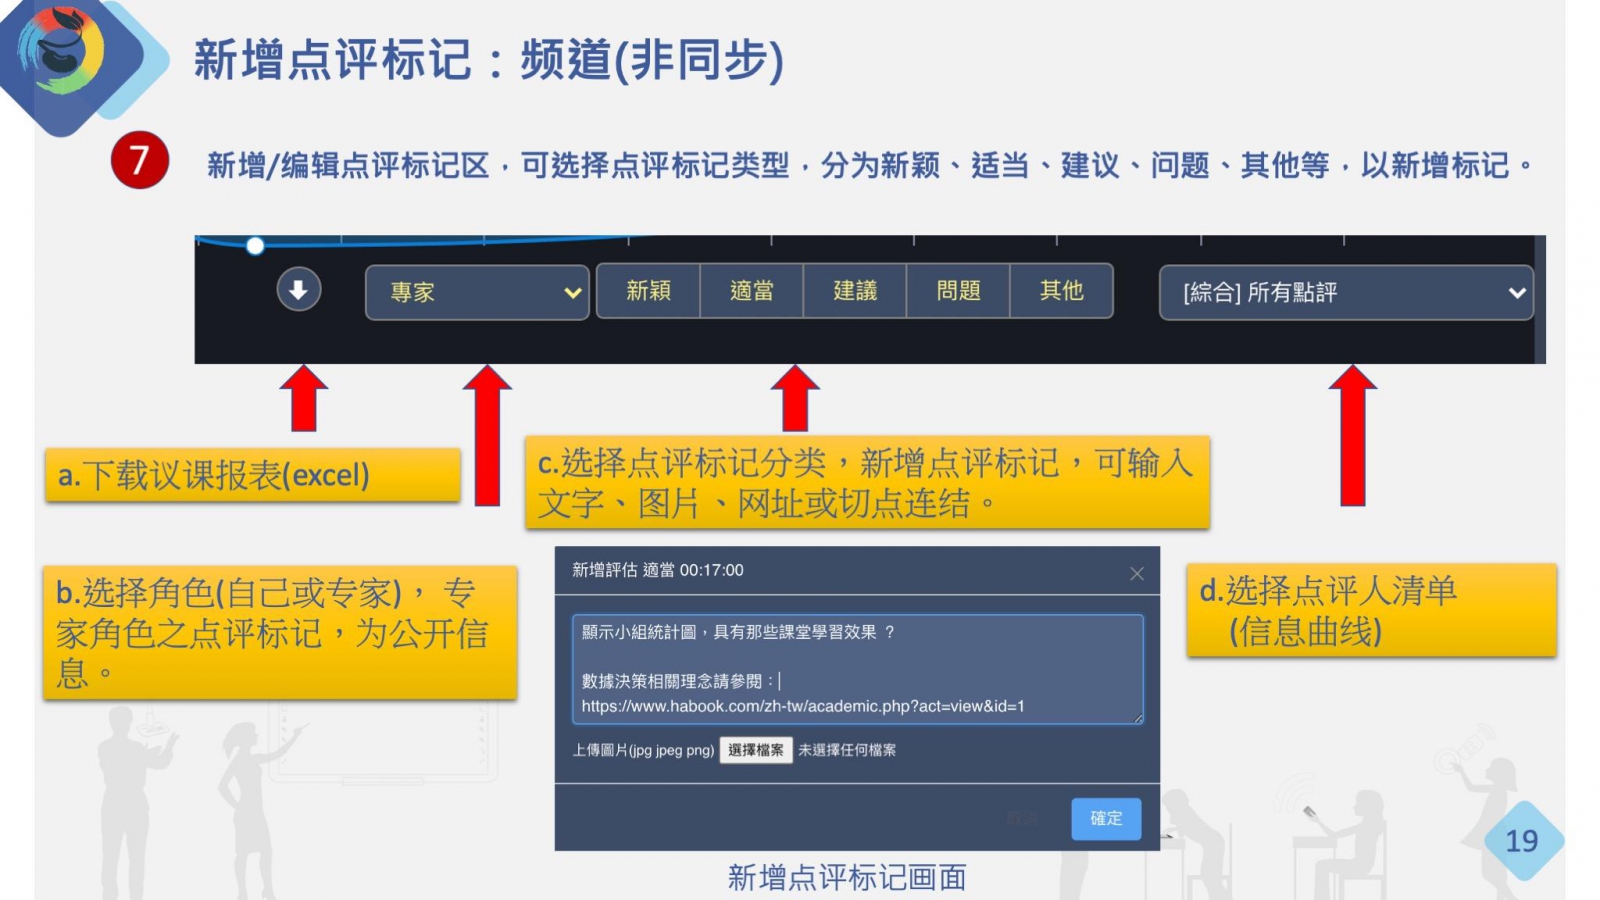
Task: Click into the comment text area
Action: tap(857, 668)
